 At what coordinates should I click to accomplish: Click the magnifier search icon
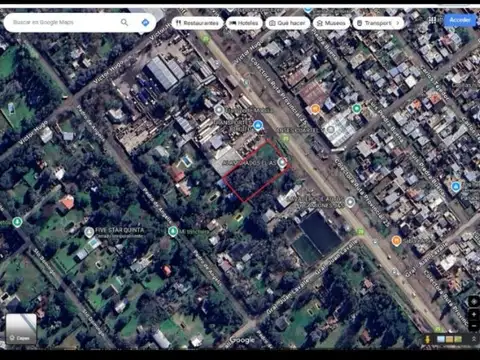pyautogui.click(x=124, y=22)
